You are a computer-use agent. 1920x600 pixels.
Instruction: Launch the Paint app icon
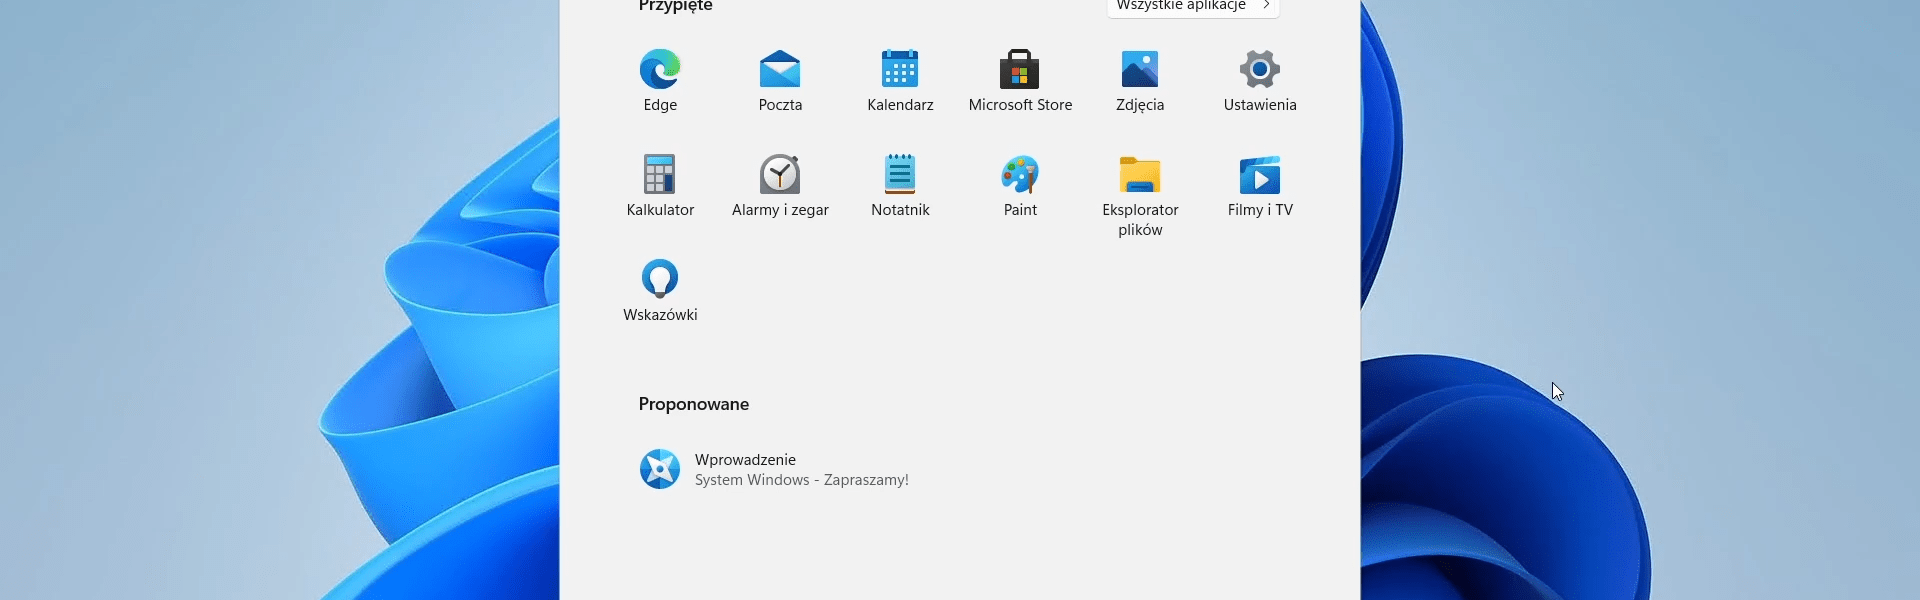coord(1020,174)
